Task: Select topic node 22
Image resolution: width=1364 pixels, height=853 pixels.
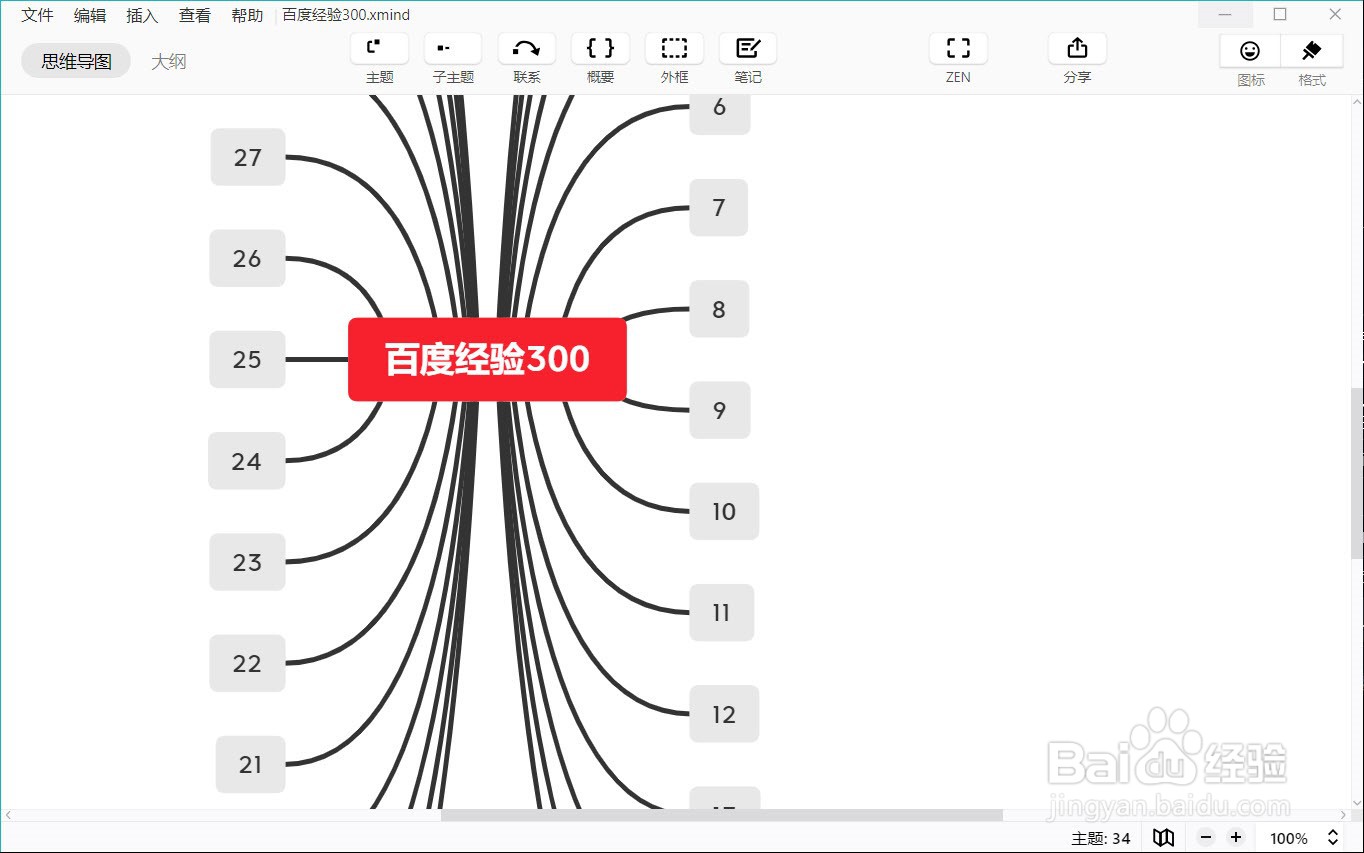Action: coord(247,663)
